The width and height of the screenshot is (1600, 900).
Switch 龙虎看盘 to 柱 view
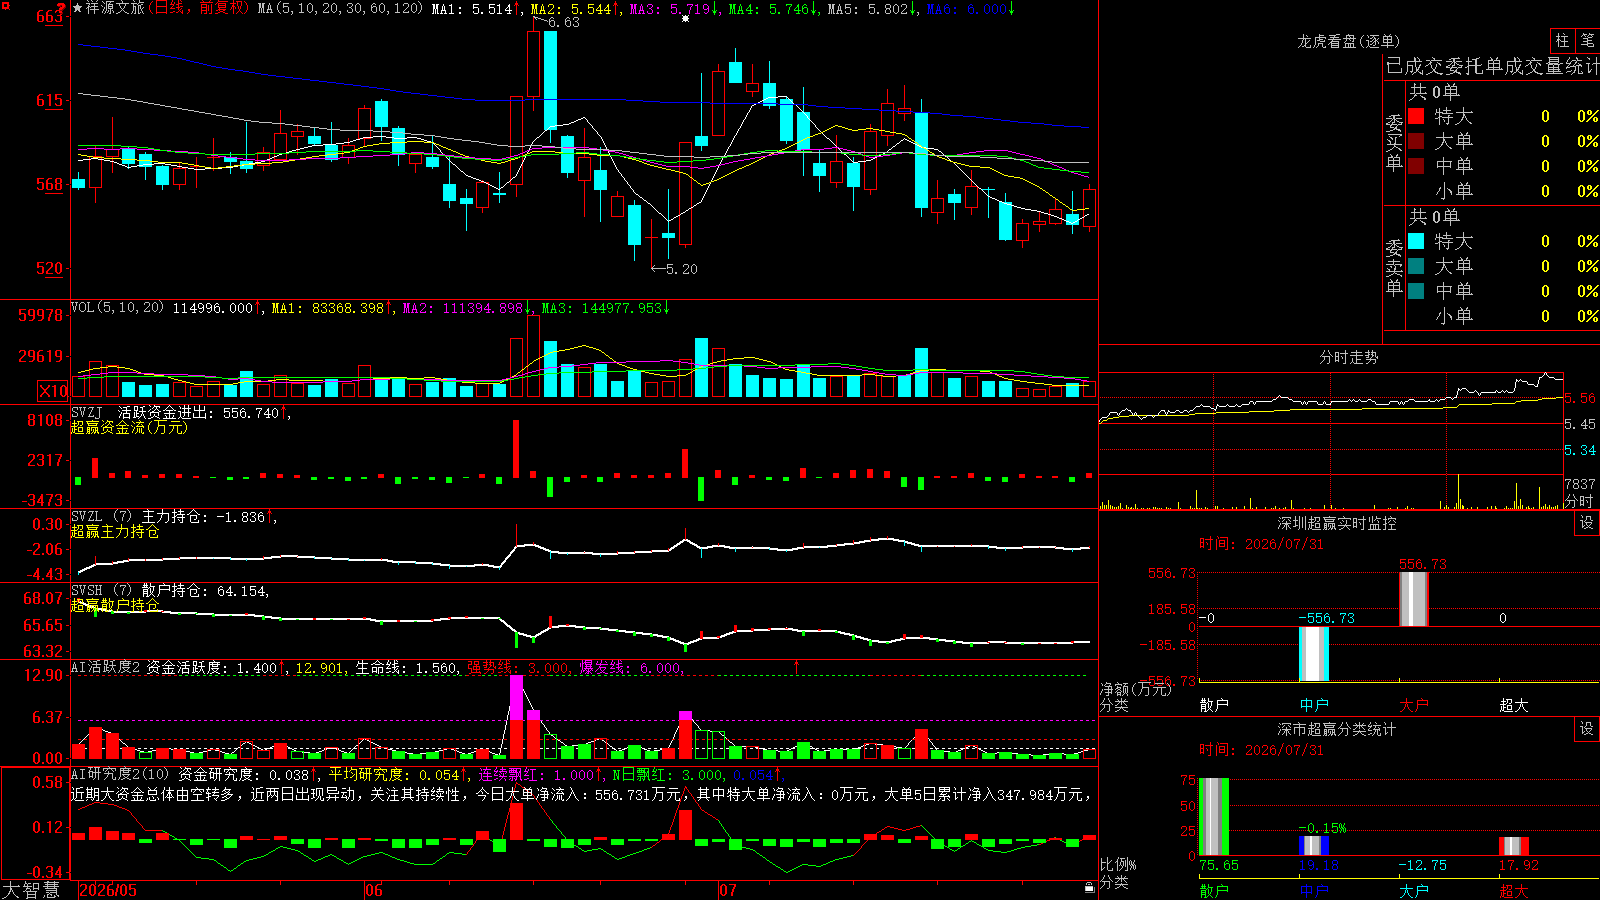click(1562, 41)
